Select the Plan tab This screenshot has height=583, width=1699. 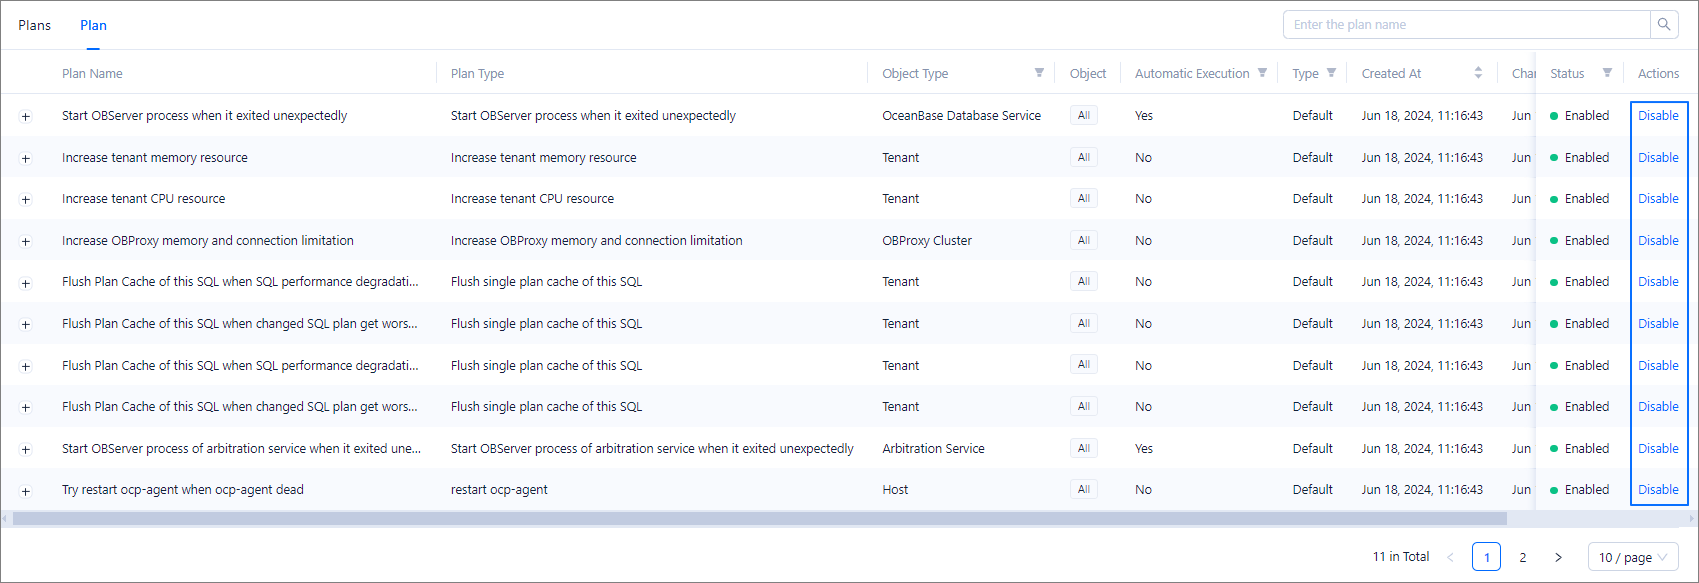(93, 25)
